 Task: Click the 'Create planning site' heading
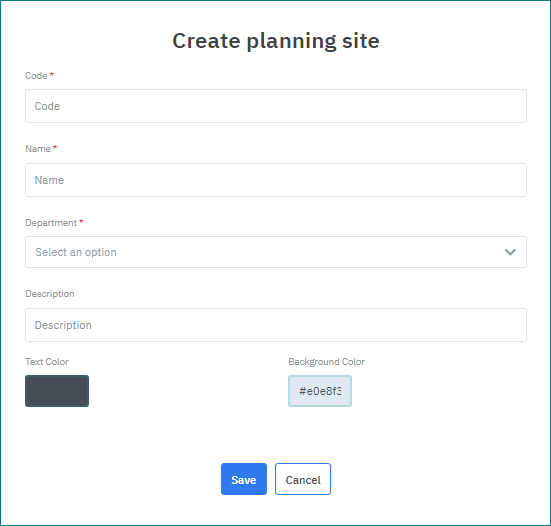point(276,41)
